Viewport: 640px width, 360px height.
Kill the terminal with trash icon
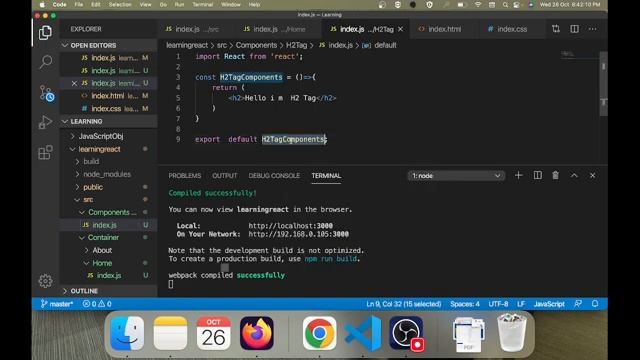click(556, 175)
